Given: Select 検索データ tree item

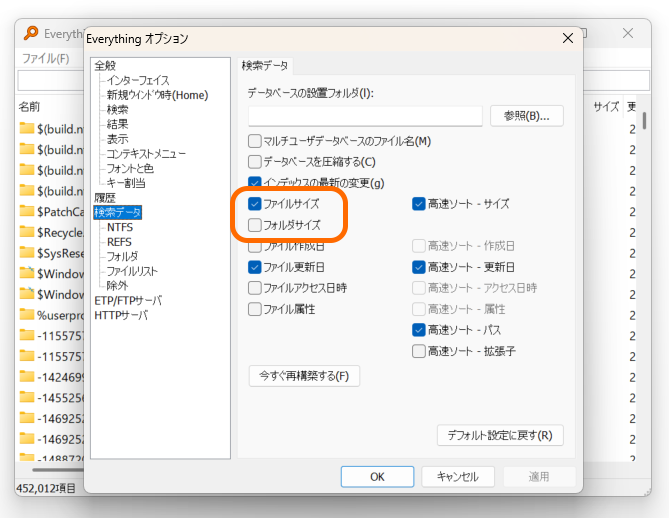Looking at the screenshot, I should click(x=117, y=212).
